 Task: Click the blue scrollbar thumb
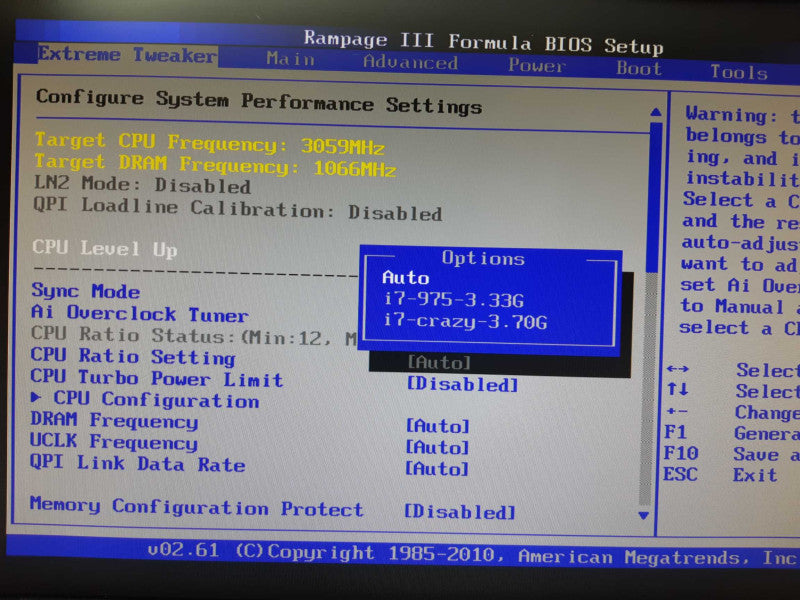(655, 198)
